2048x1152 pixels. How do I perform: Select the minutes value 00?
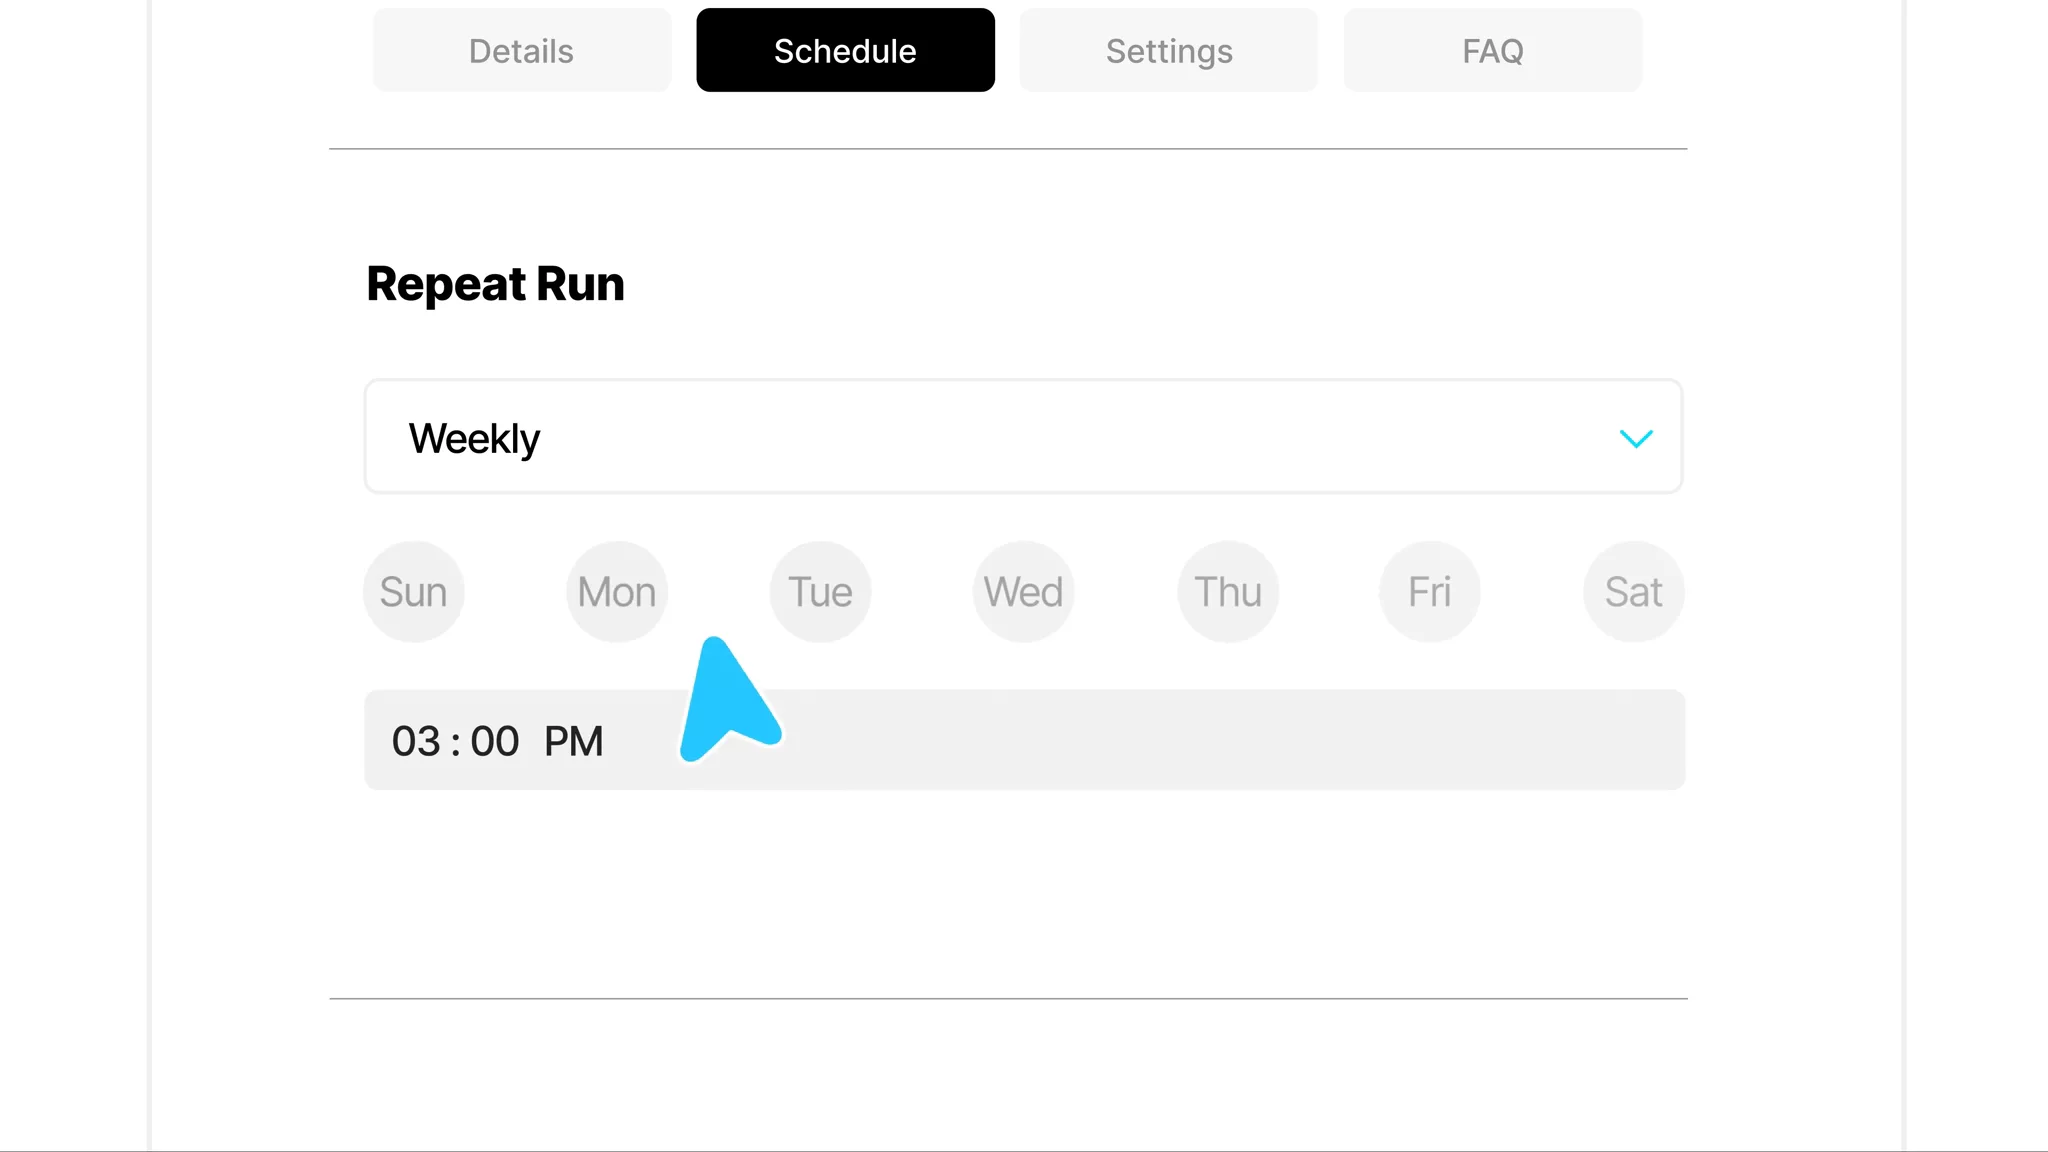495,741
